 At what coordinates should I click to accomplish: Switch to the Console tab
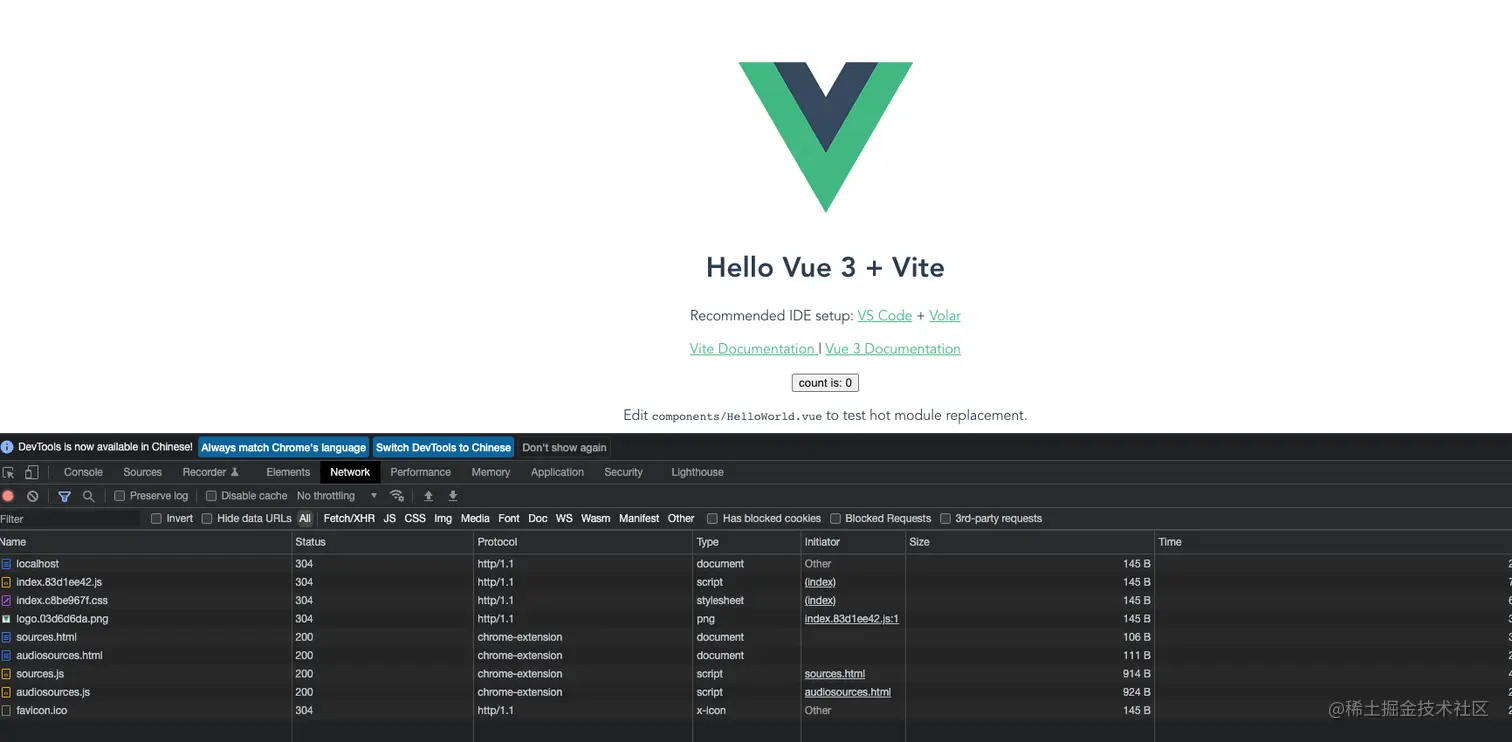pos(83,472)
